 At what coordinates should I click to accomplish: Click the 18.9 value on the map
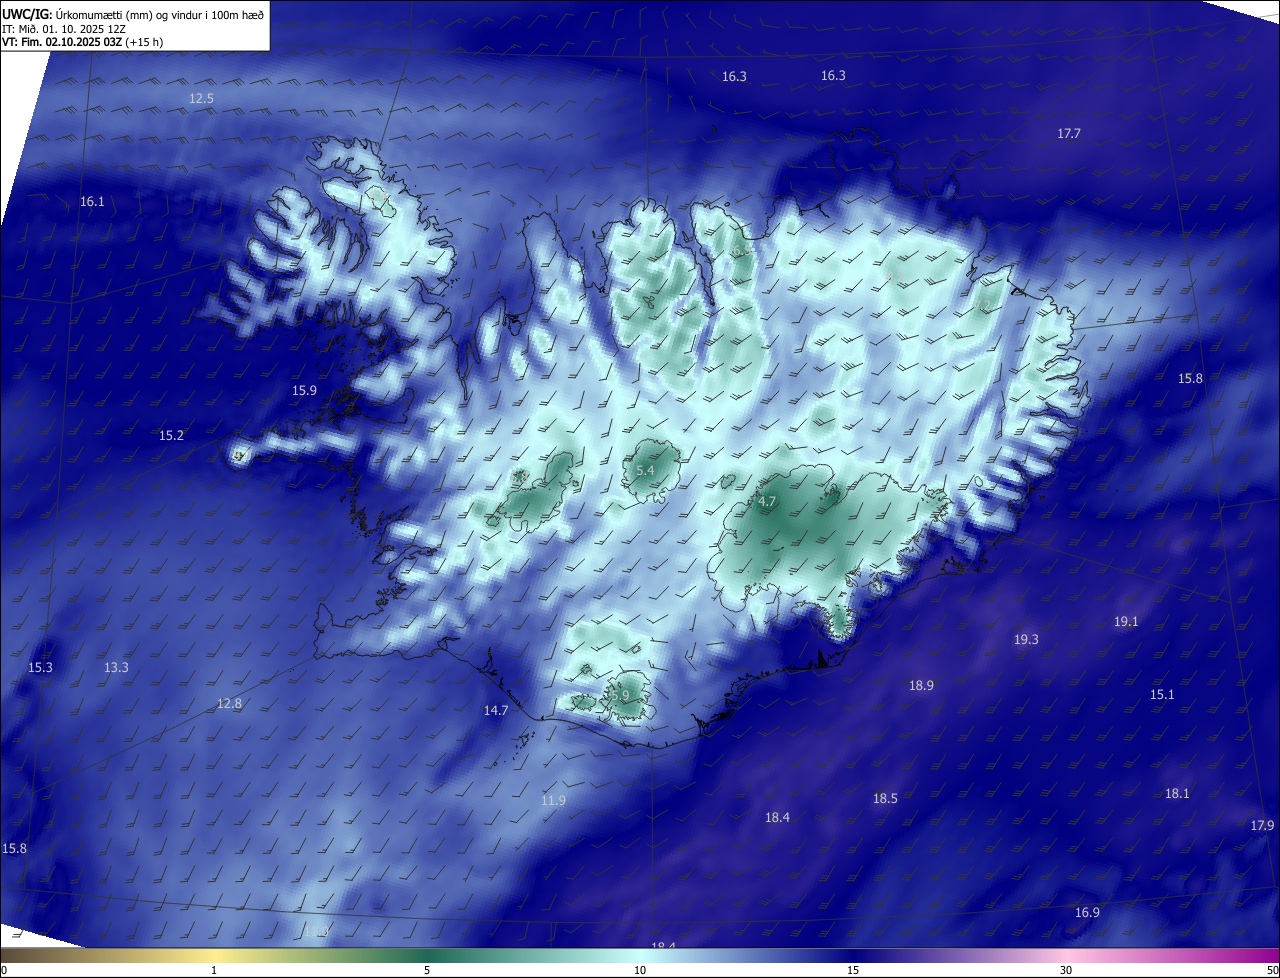(921, 686)
